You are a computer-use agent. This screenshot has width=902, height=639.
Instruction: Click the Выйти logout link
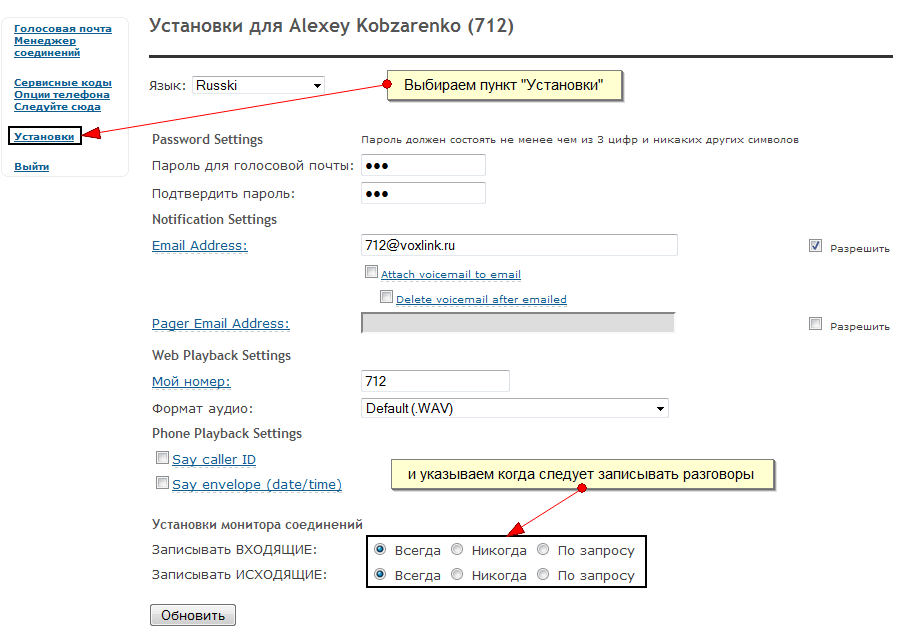pyautogui.click(x=31, y=167)
